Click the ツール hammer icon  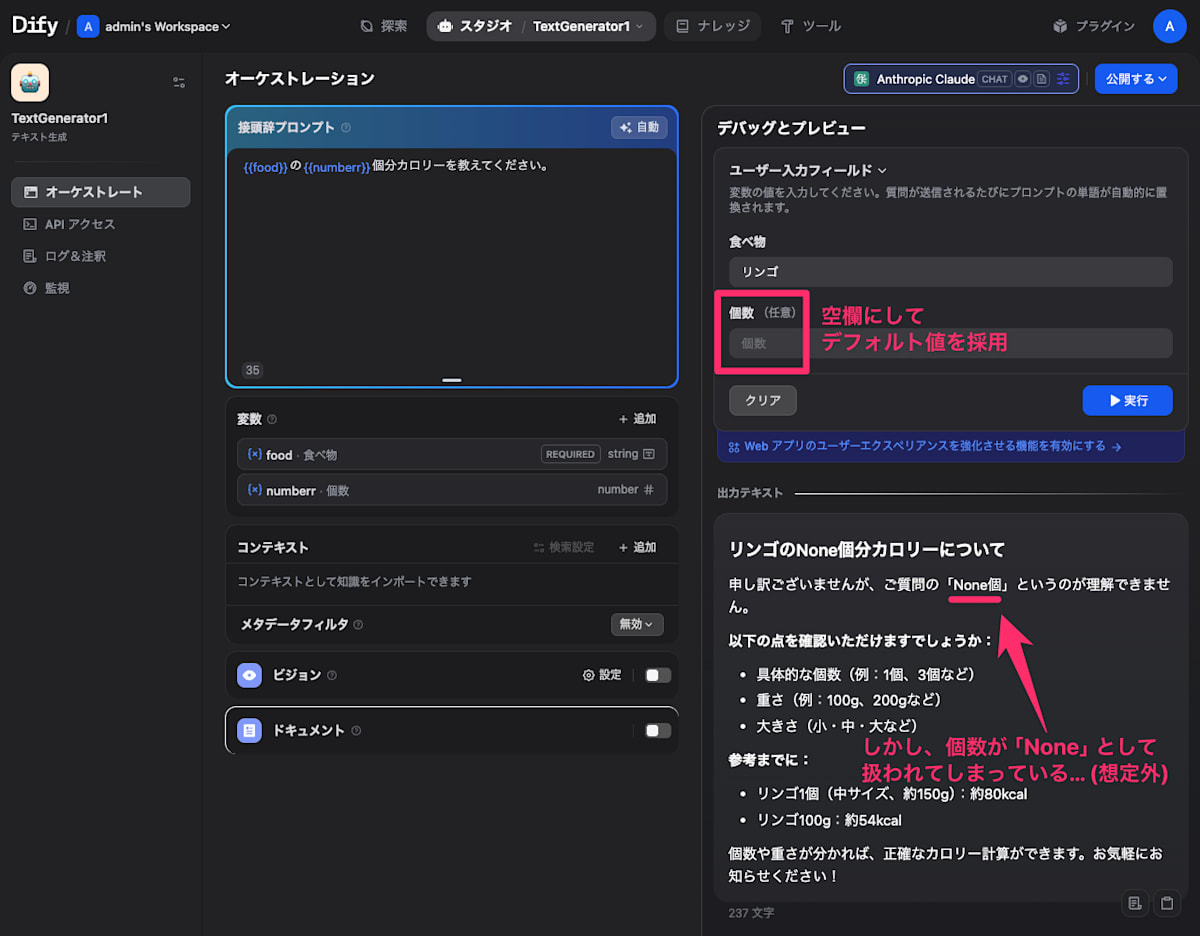click(x=788, y=26)
